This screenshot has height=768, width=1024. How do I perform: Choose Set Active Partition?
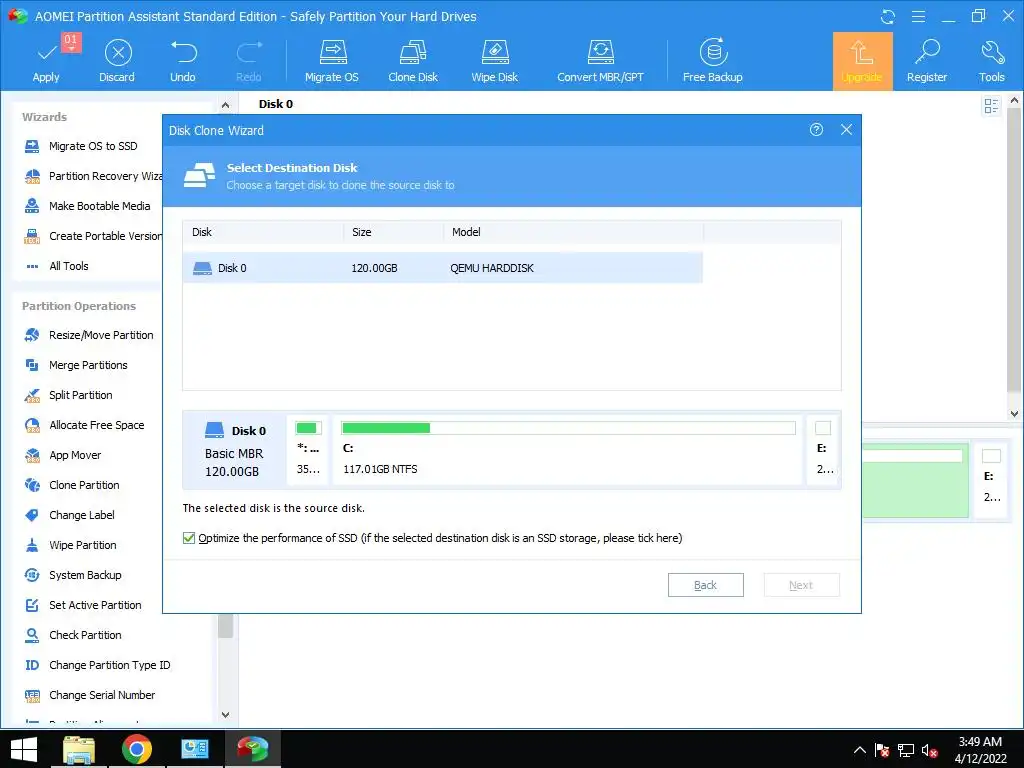click(x=83, y=605)
